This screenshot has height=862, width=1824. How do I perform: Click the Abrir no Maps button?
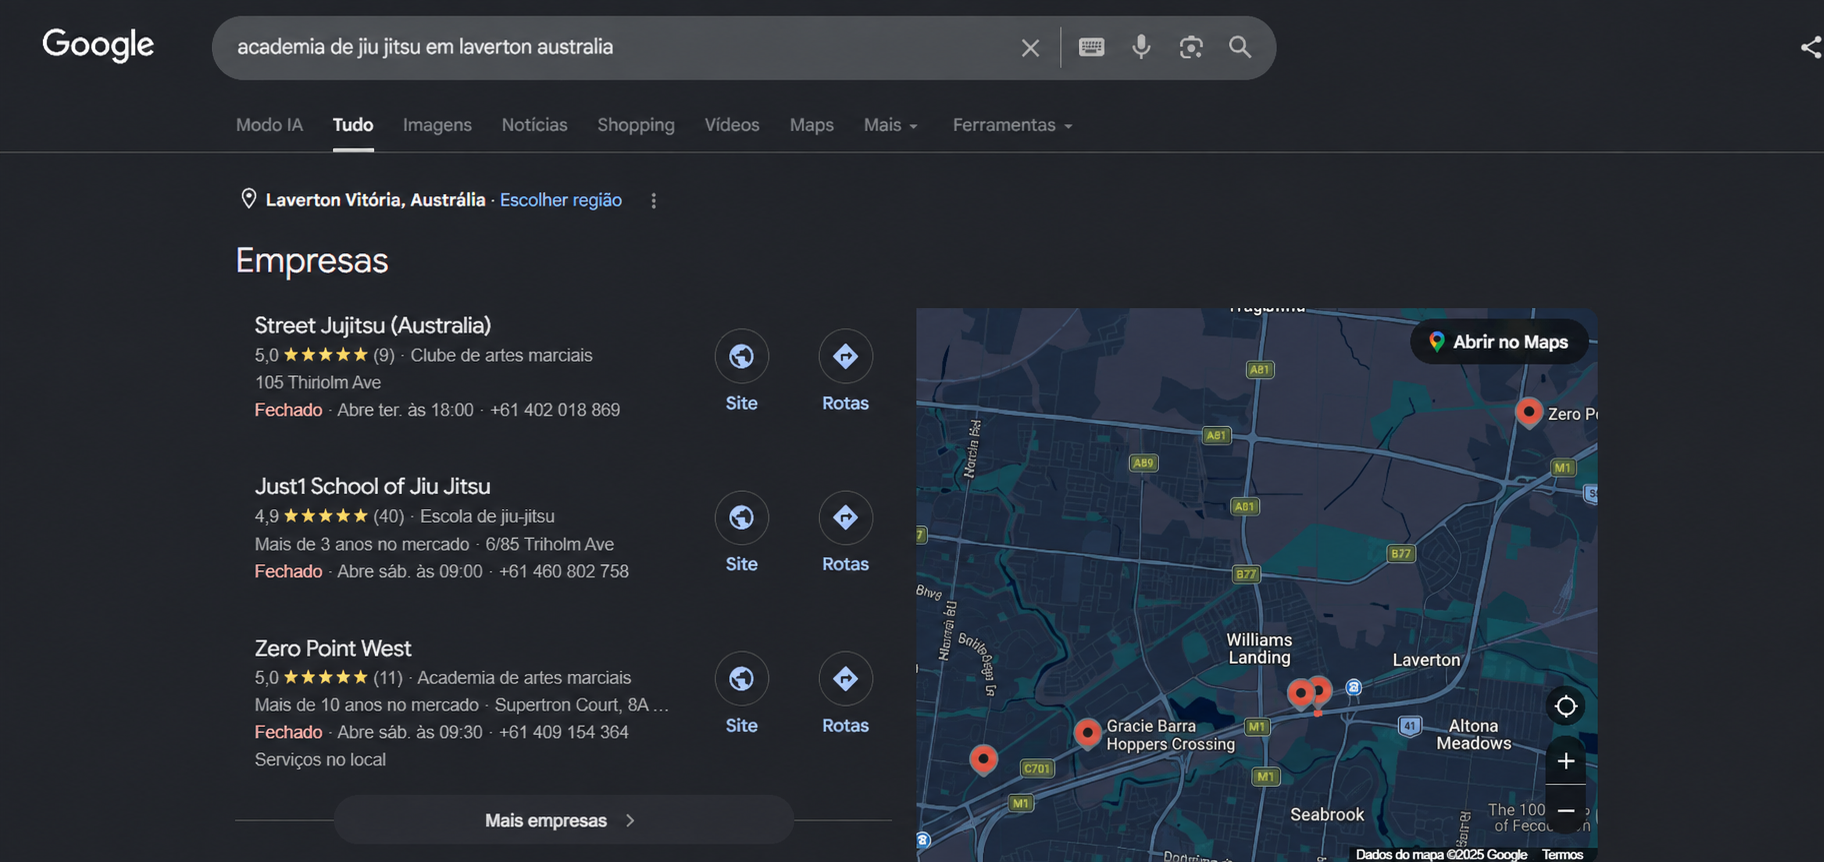1498,342
